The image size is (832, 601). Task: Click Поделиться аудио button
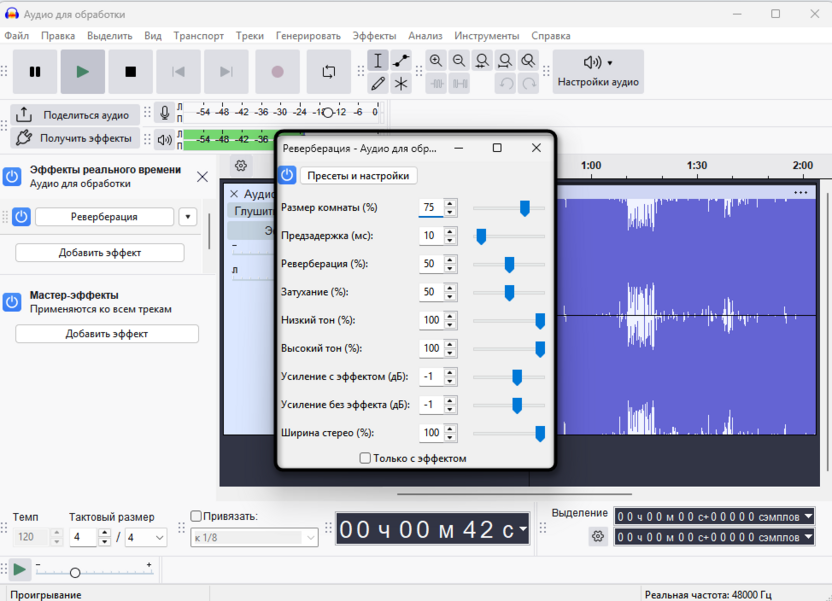[75, 115]
